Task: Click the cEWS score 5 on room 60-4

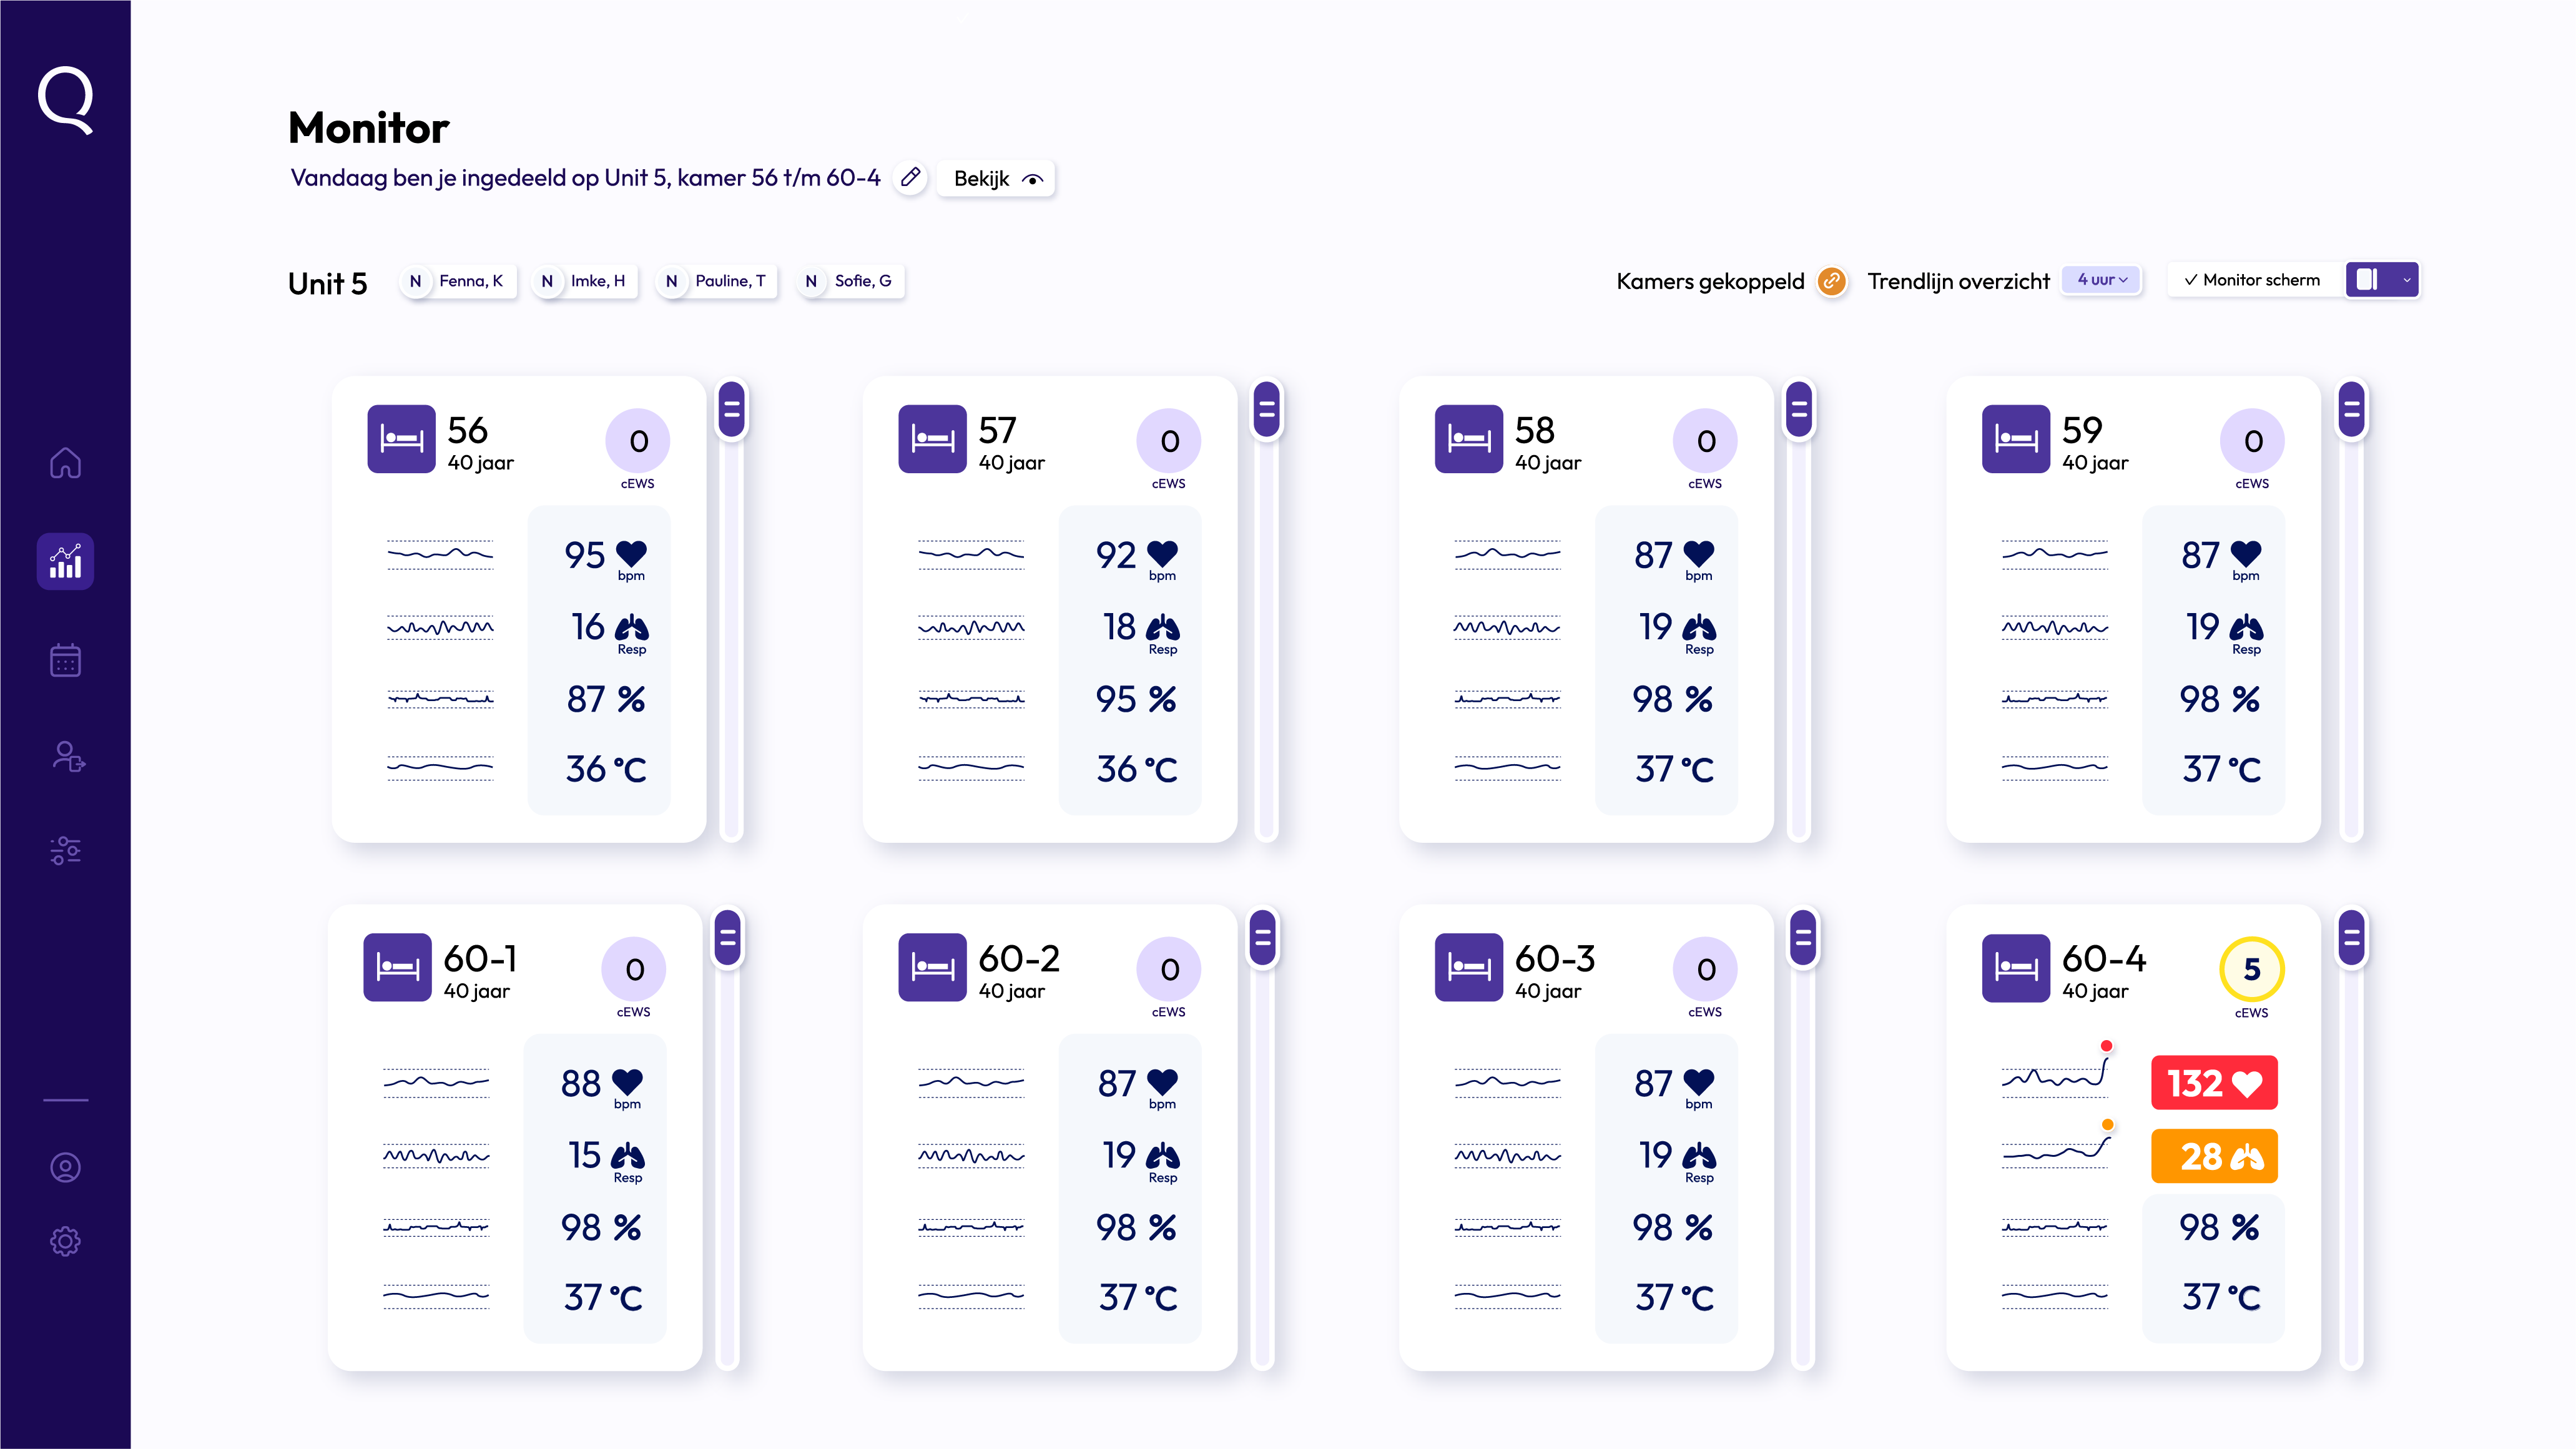Action: tap(2251, 969)
